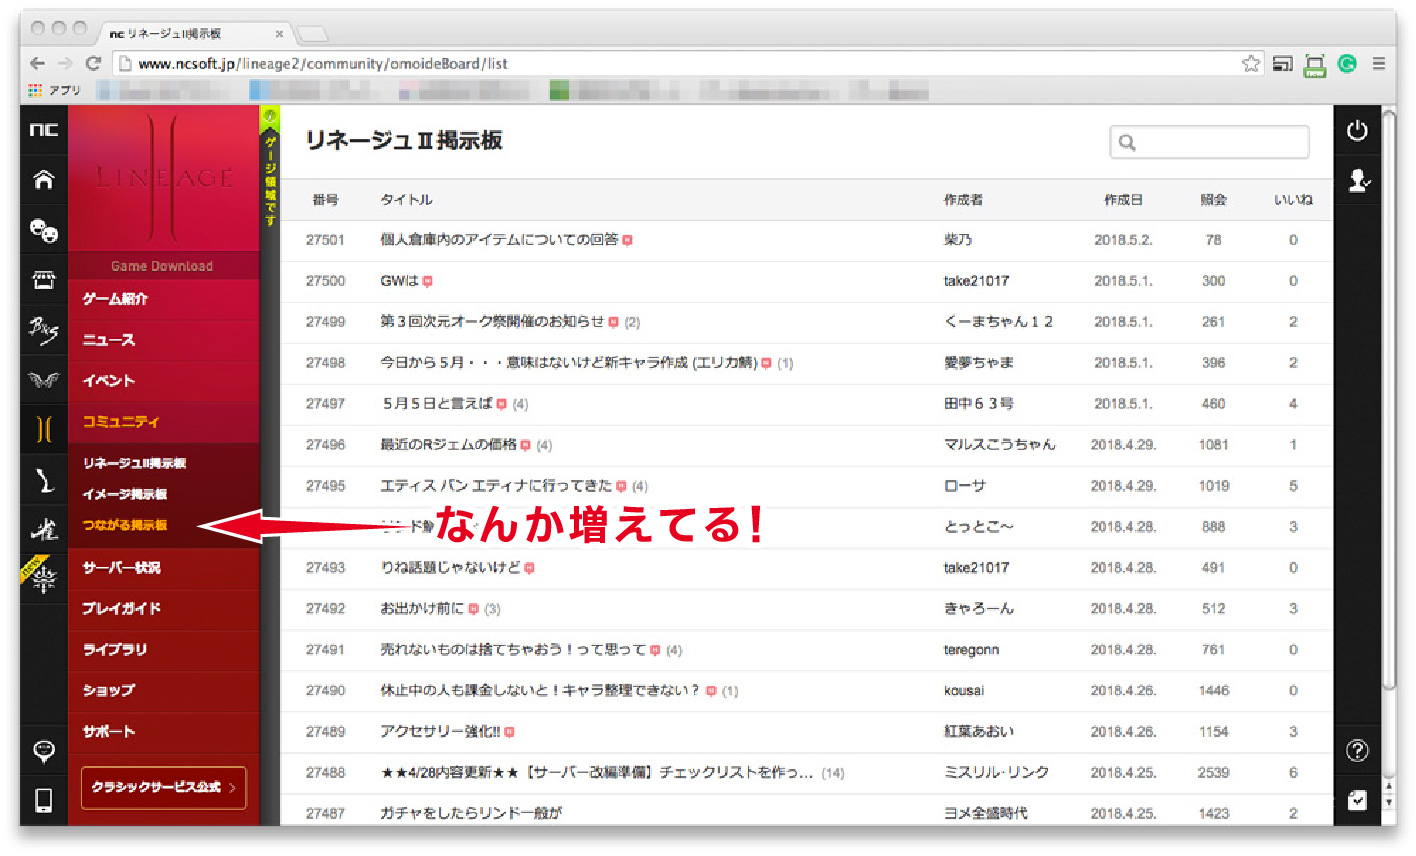Click the Grammarly extension icon
This screenshot has width=1416, height=856.
1347,64
